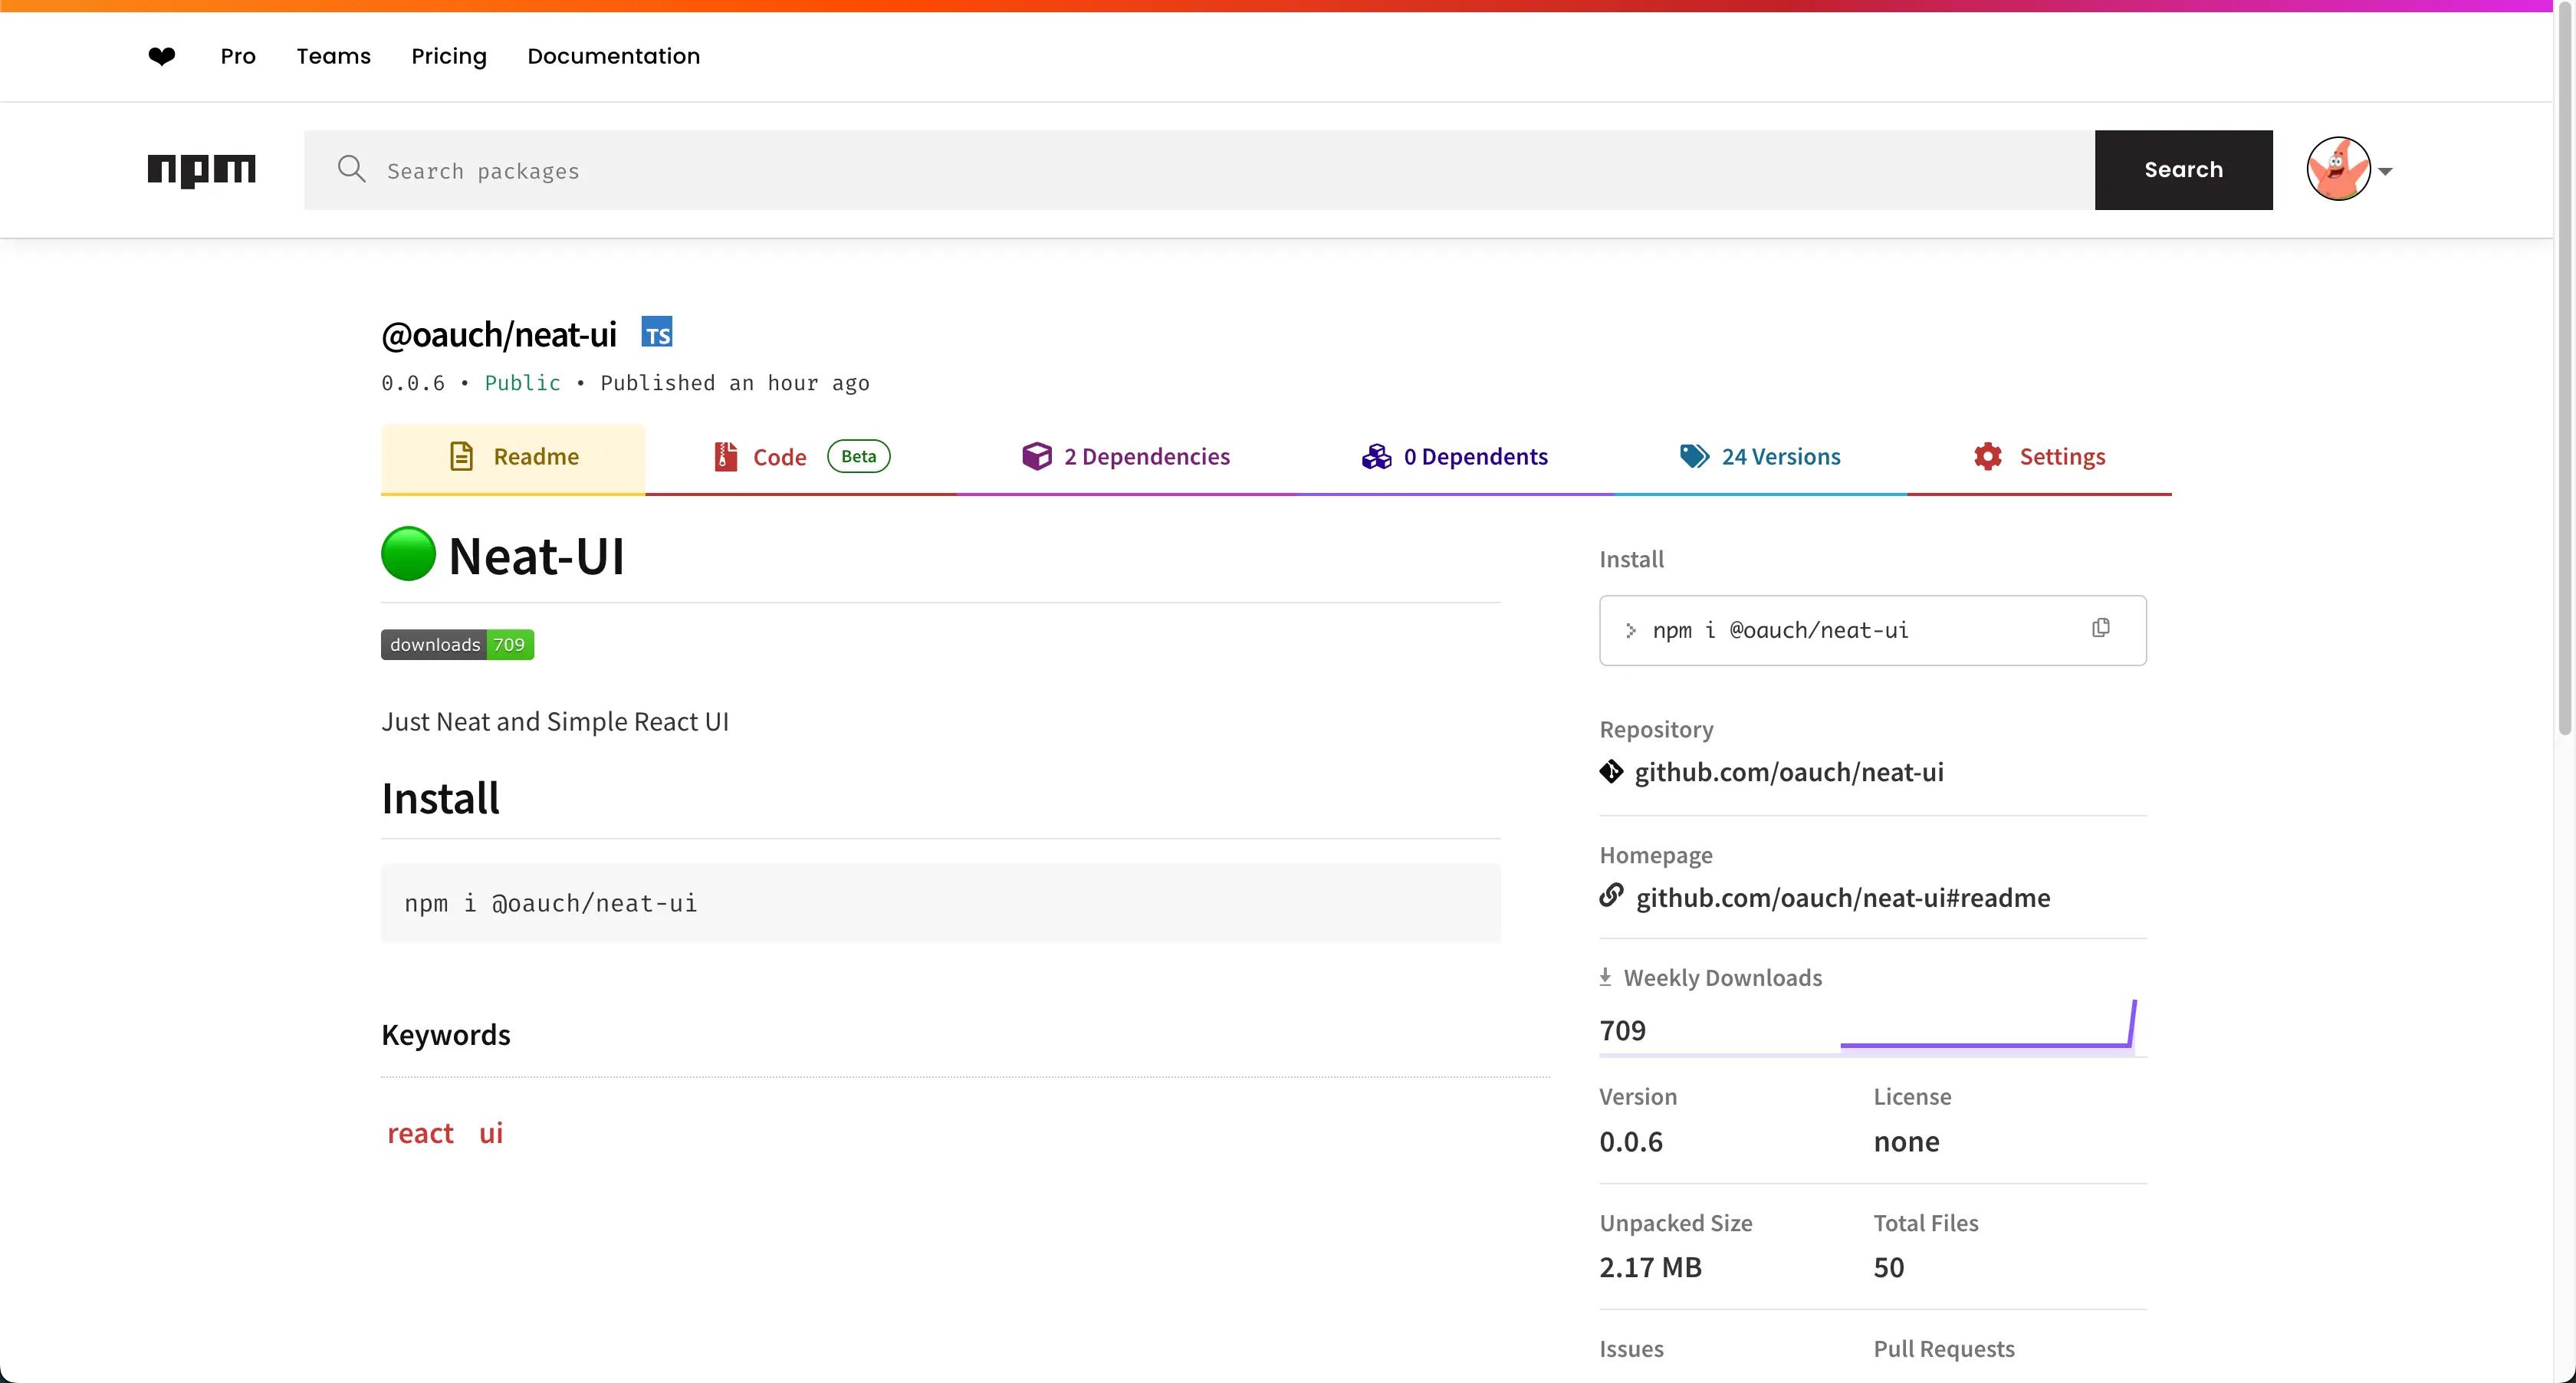Image resolution: width=2576 pixels, height=1383 pixels.
Task: Click the Beta badge on Code tab
Action: (858, 456)
